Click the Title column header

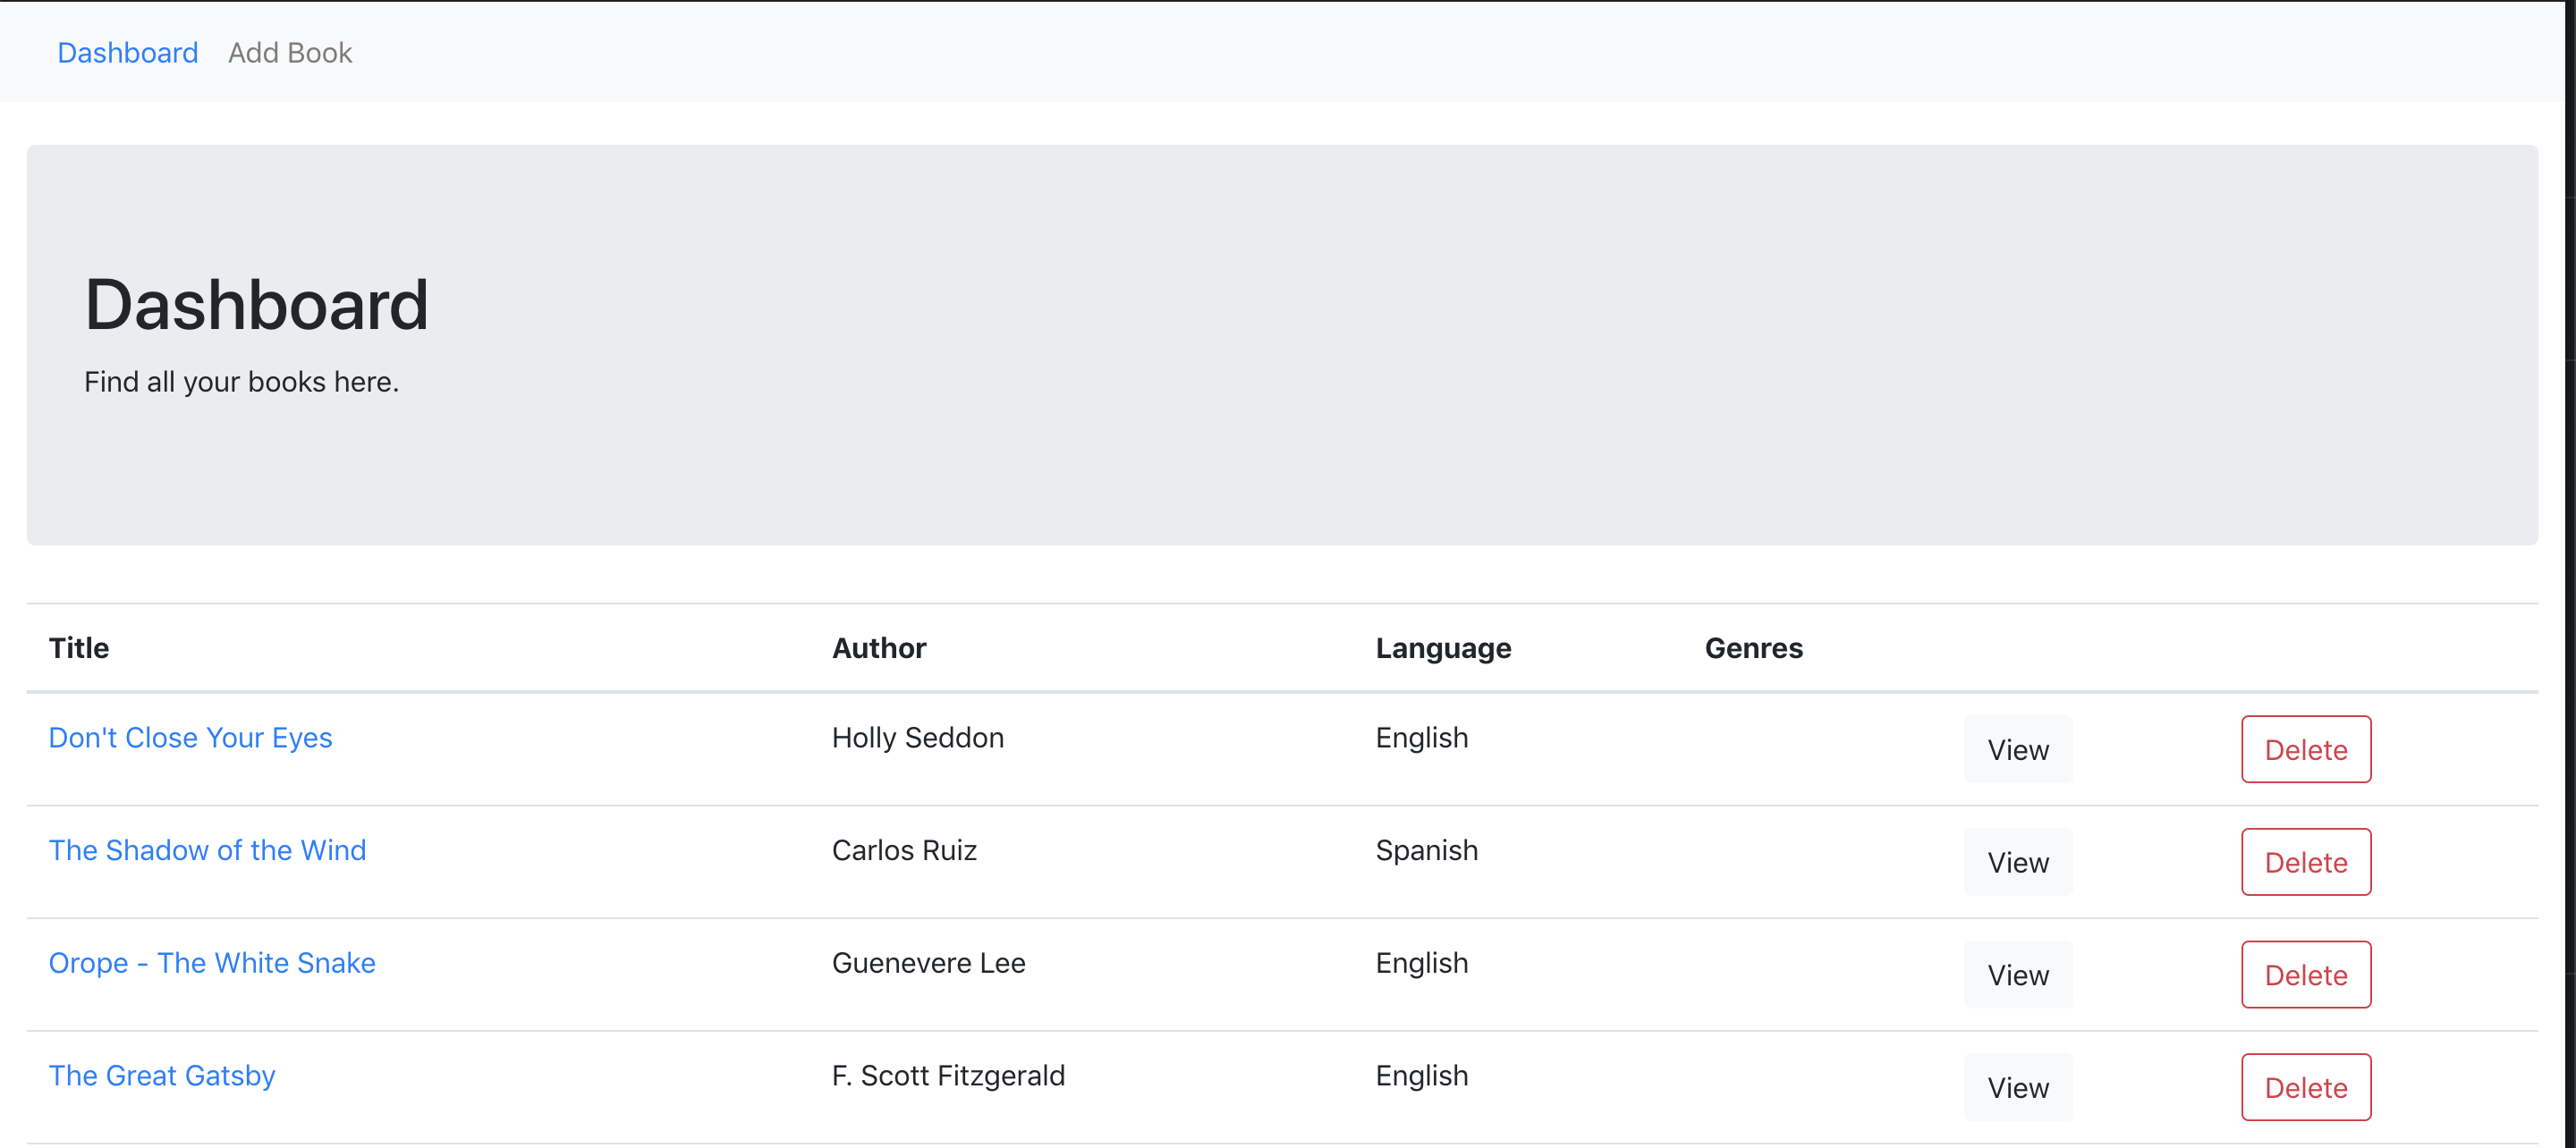pyautogui.click(x=79, y=648)
